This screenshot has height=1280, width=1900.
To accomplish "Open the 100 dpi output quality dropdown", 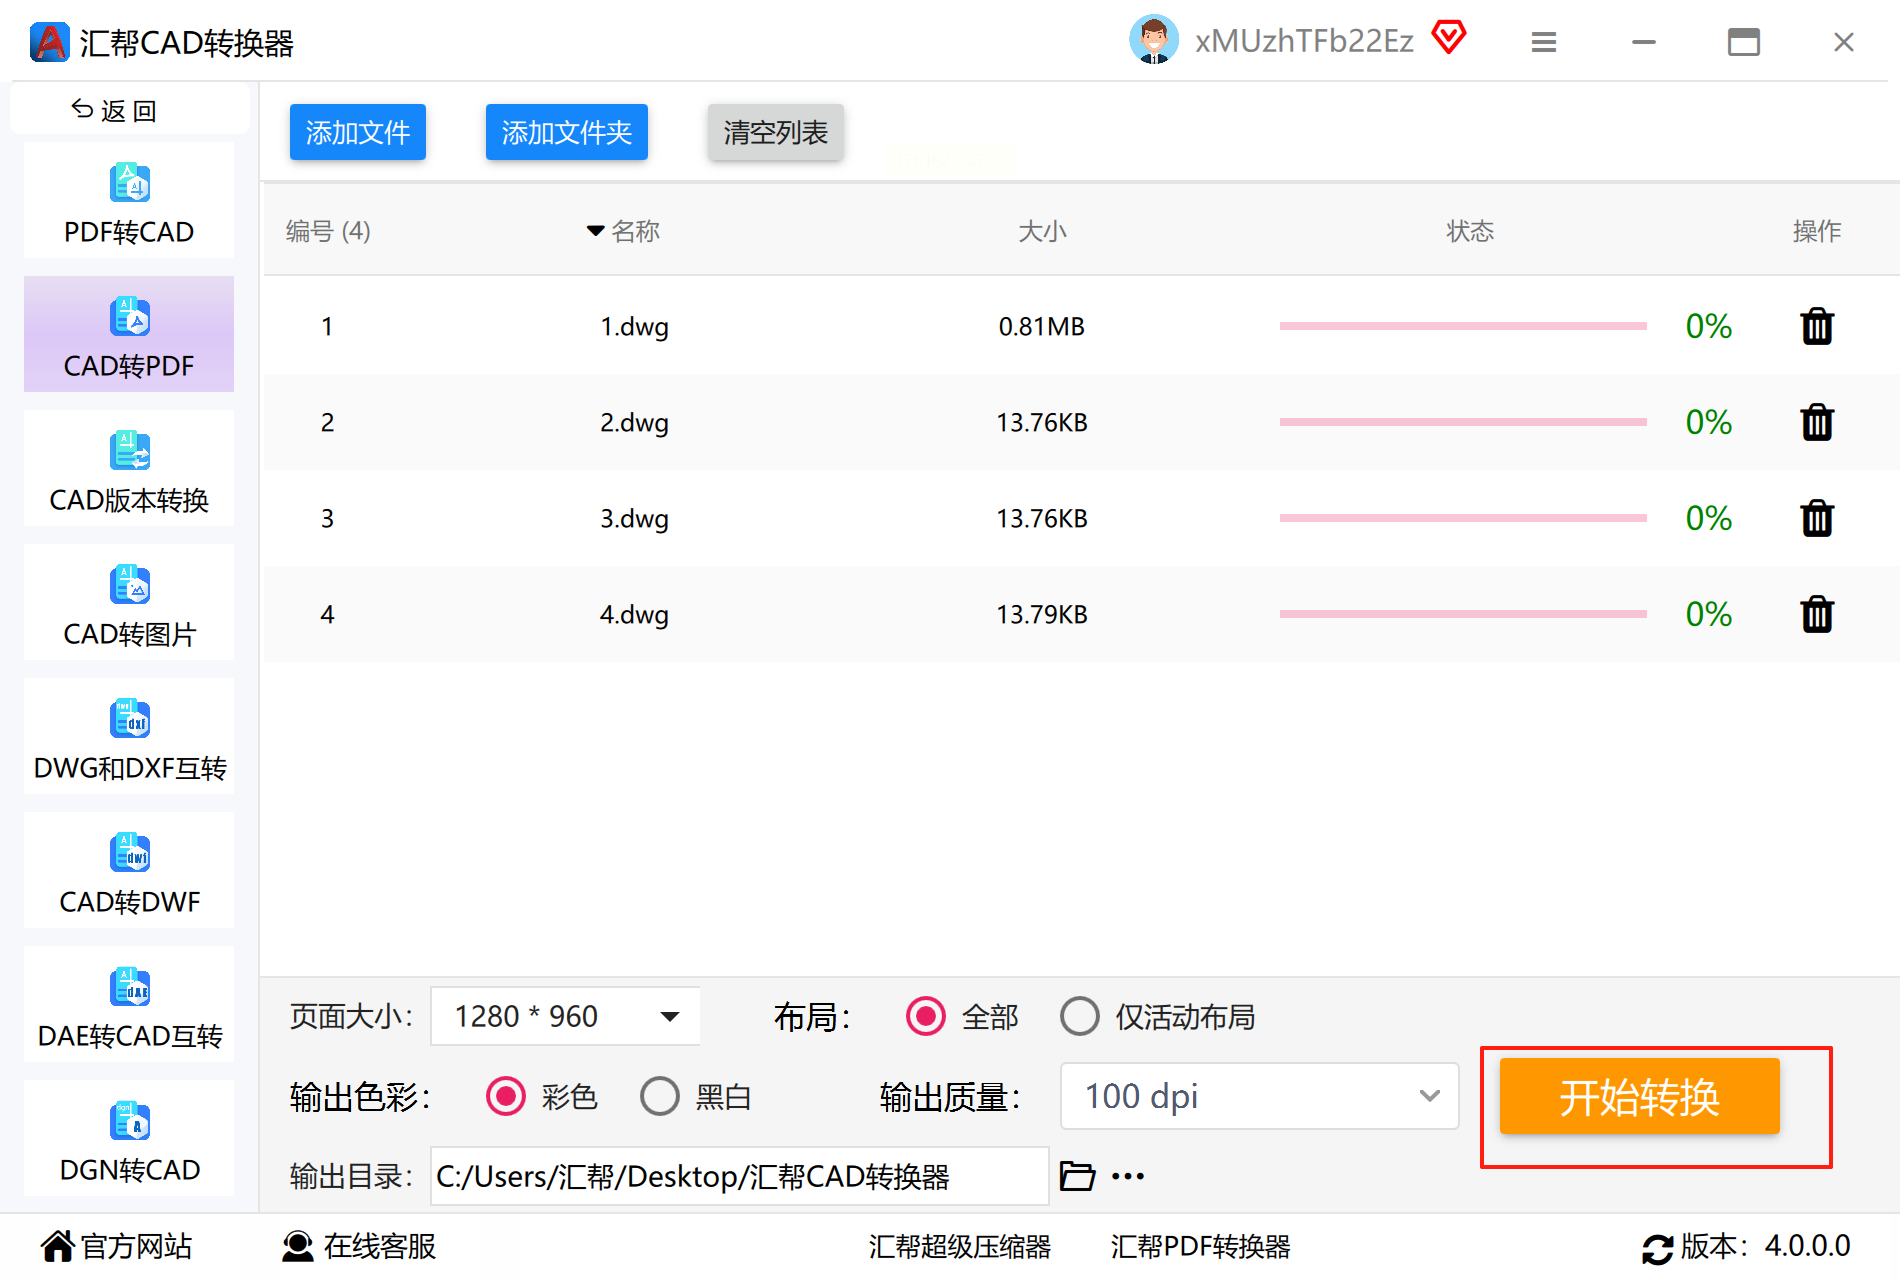I will tap(1259, 1096).
